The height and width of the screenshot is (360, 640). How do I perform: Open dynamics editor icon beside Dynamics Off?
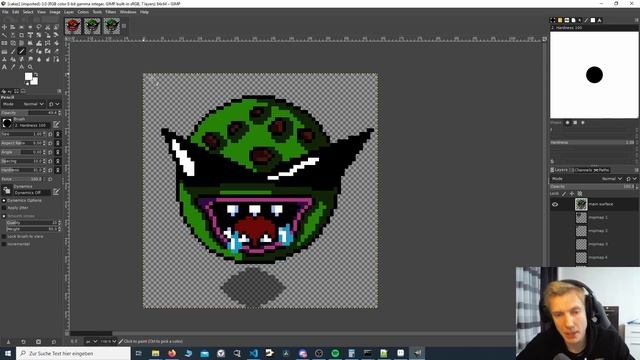56,191
